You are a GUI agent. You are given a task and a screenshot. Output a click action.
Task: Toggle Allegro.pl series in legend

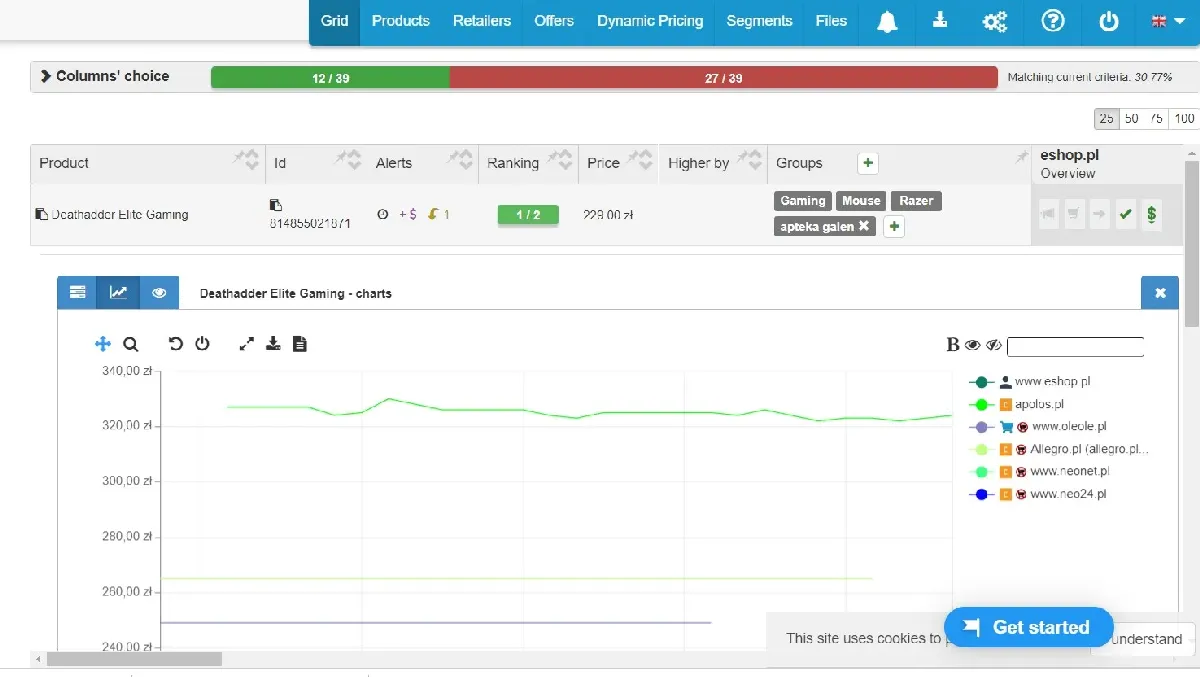click(1059, 449)
